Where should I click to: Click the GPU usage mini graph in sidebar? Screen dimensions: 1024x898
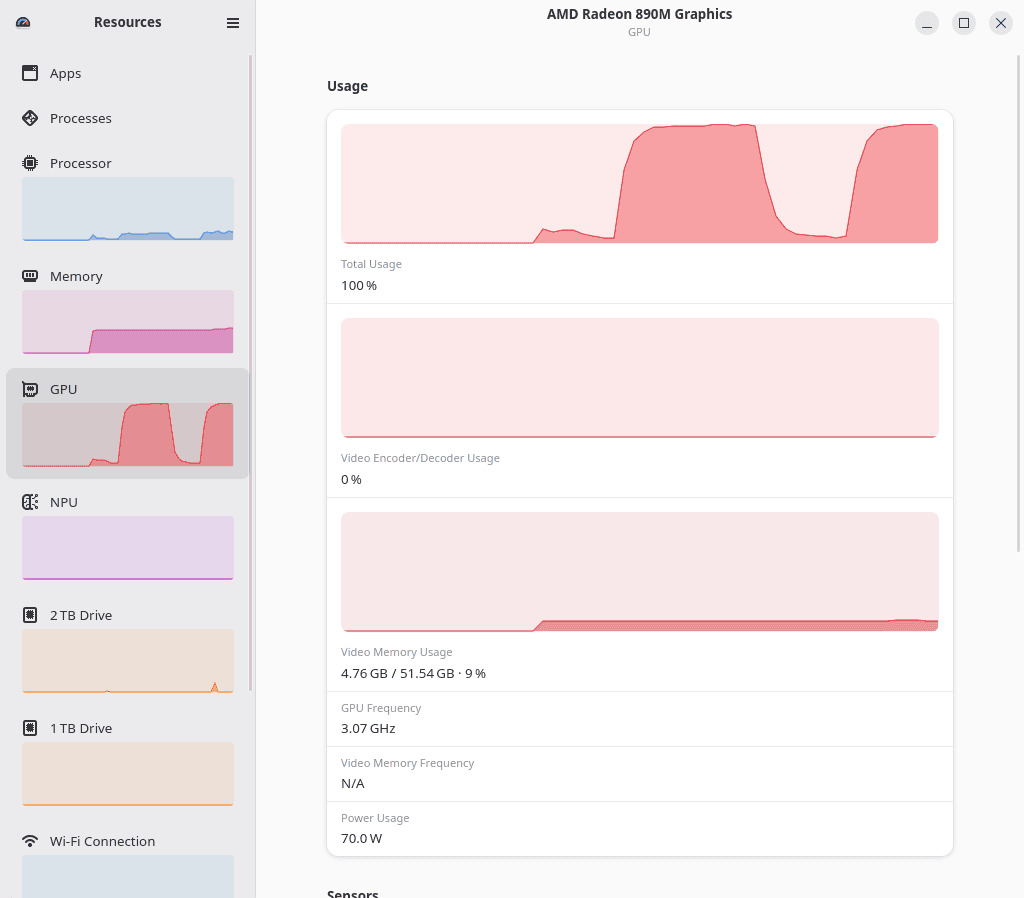[128, 435]
